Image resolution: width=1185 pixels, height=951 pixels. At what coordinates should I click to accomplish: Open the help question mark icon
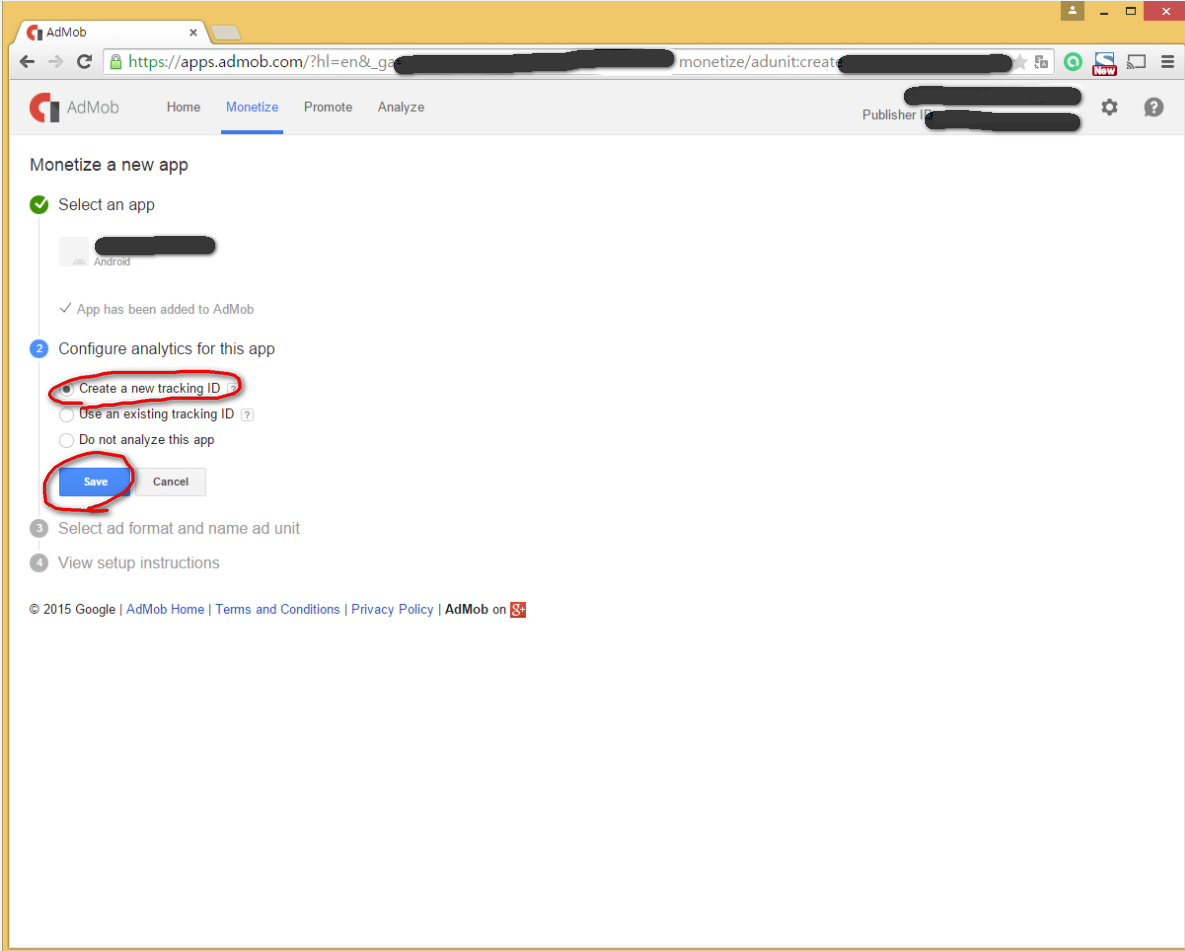coord(1153,107)
